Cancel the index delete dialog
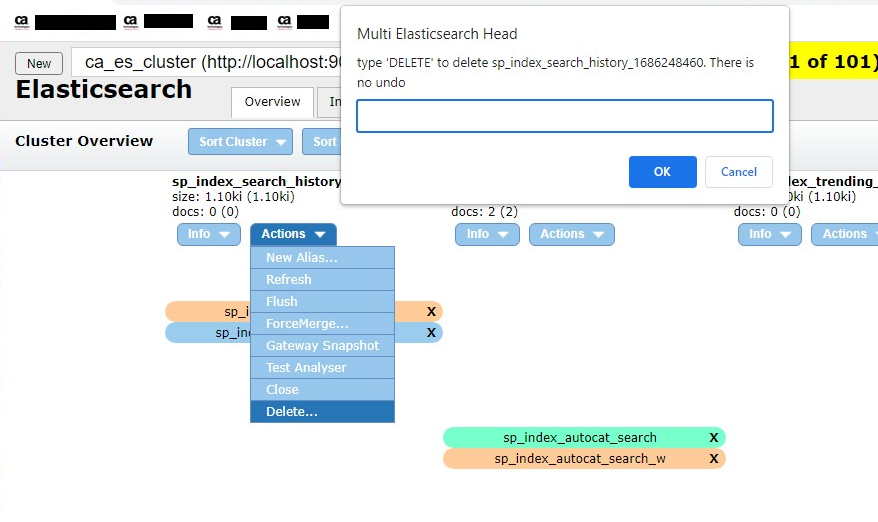 tap(739, 172)
